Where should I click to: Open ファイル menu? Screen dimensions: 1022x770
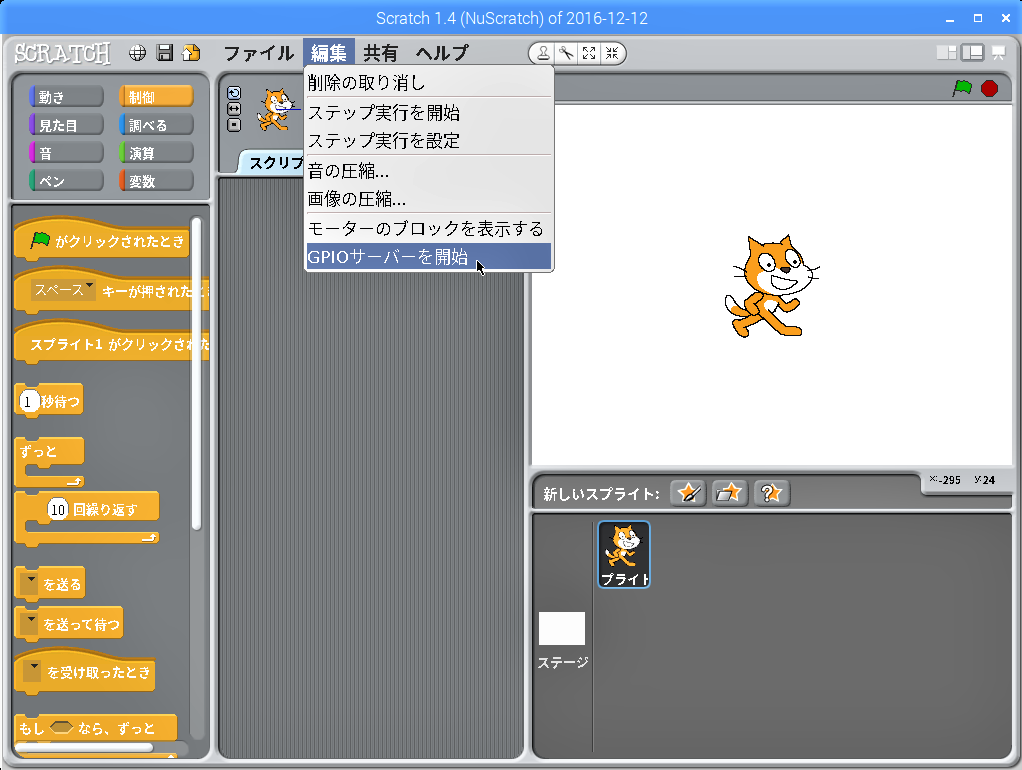259,53
